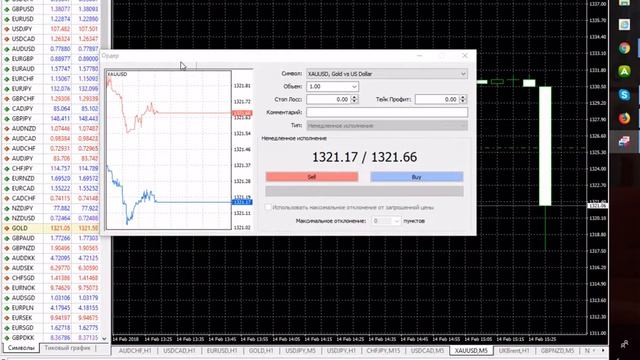Viewport: 640px width, 360px height.
Task: Select the EURSGD row in Market Watch
Action: pyautogui.click(x=51, y=328)
